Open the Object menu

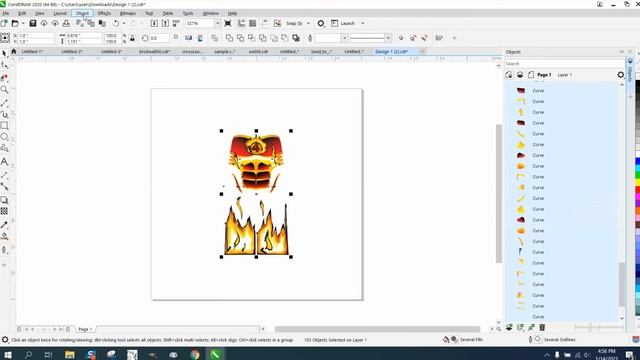[82, 13]
